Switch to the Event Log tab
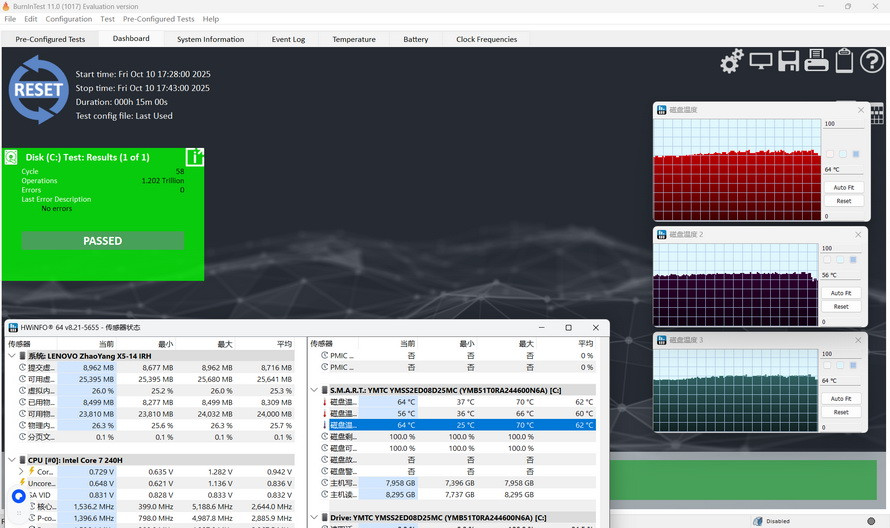890x528 pixels. point(288,39)
